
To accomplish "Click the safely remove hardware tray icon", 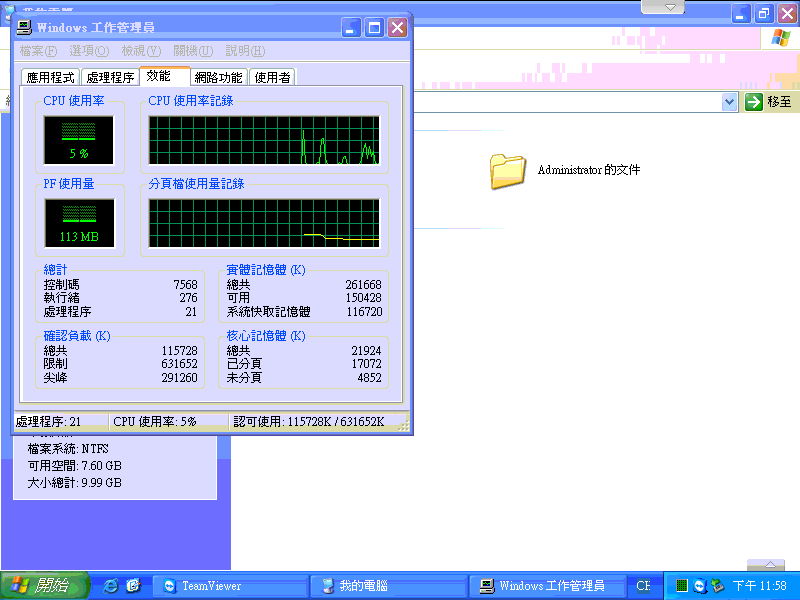I will [x=717, y=586].
